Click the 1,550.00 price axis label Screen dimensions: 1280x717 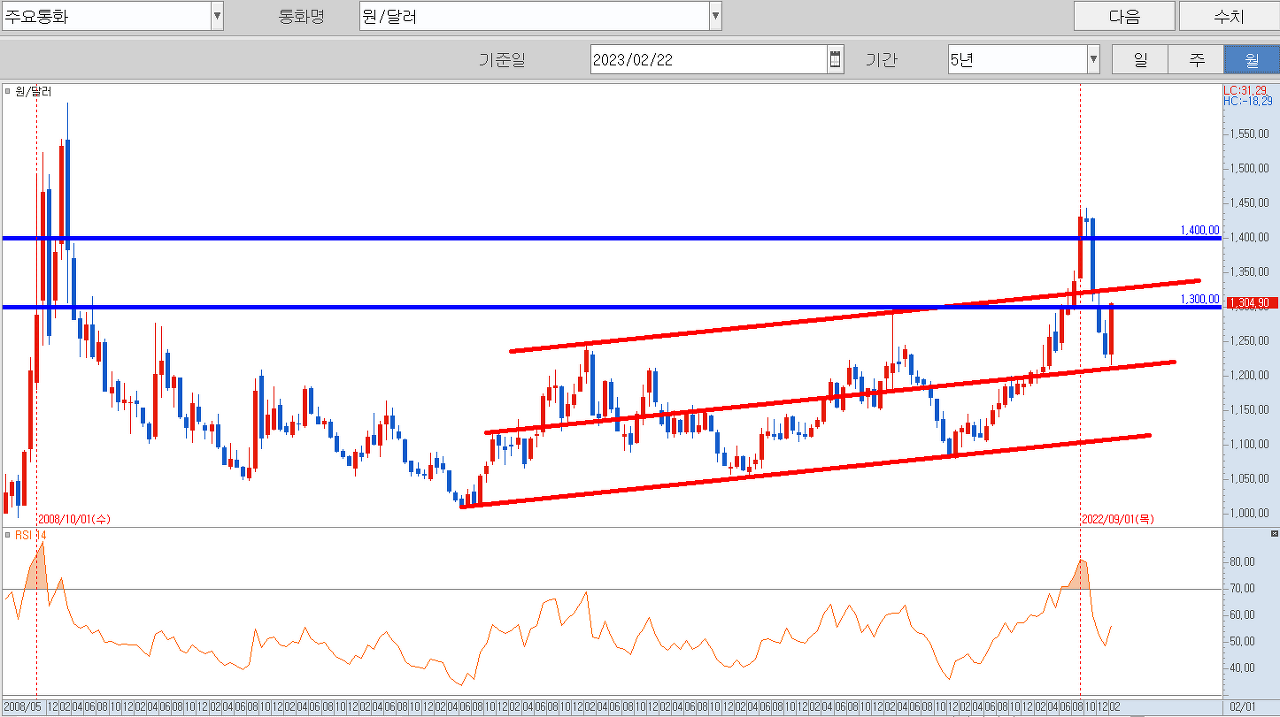pos(1247,134)
